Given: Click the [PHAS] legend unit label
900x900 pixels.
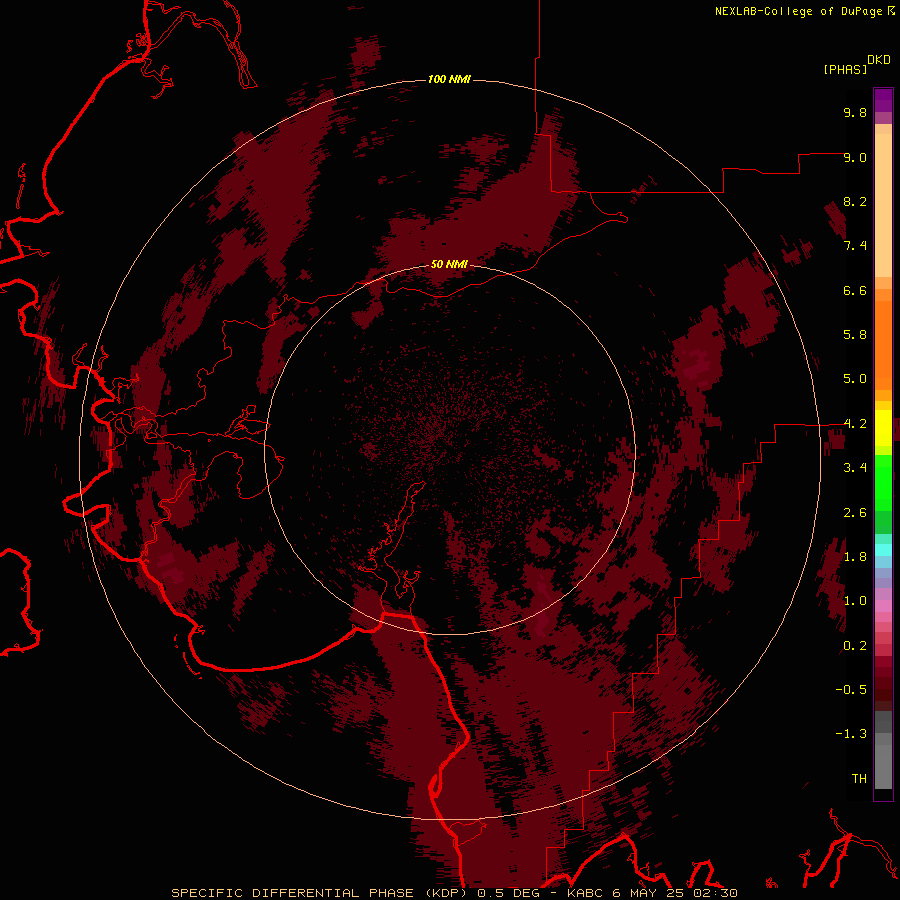Looking at the screenshot, I should click(x=845, y=69).
